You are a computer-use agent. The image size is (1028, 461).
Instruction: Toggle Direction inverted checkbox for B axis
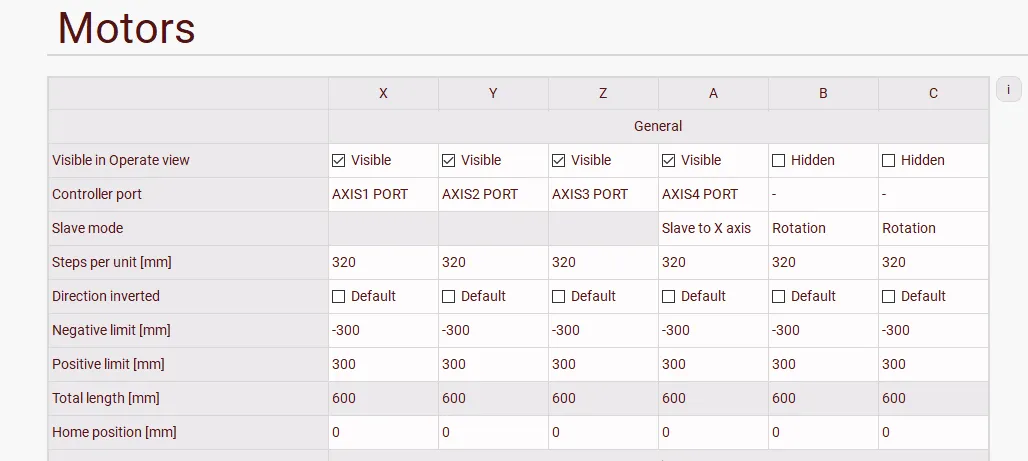pyautogui.click(x=779, y=296)
